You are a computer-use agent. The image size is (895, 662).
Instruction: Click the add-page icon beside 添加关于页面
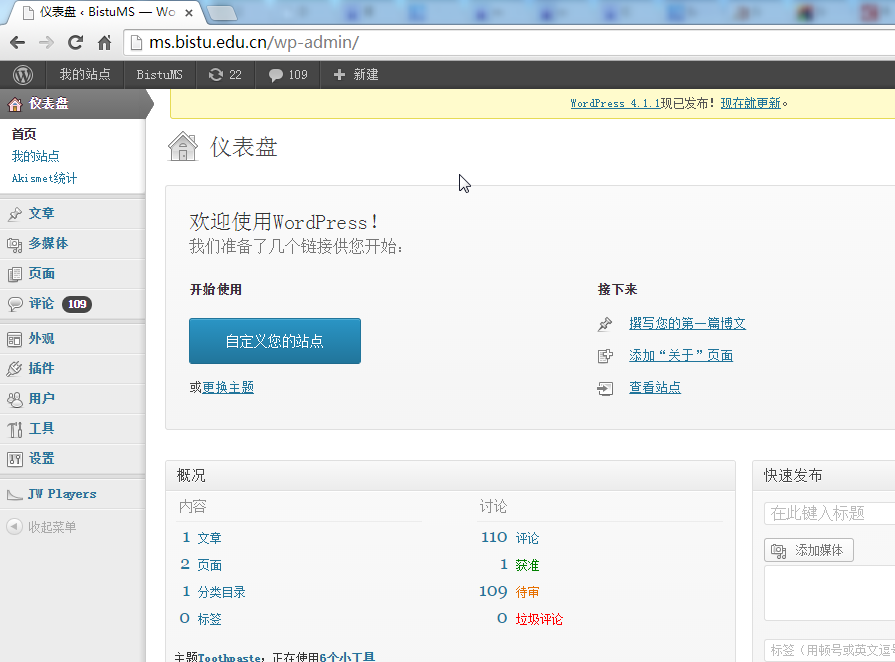click(x=605, y=357)
